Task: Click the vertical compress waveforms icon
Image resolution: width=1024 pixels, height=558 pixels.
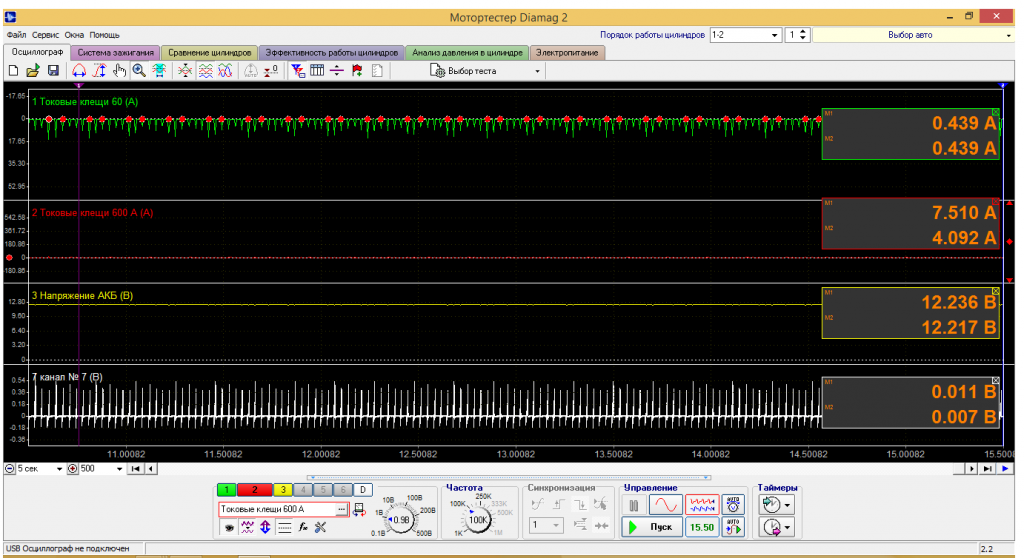Action: click(x=185, y=71)
